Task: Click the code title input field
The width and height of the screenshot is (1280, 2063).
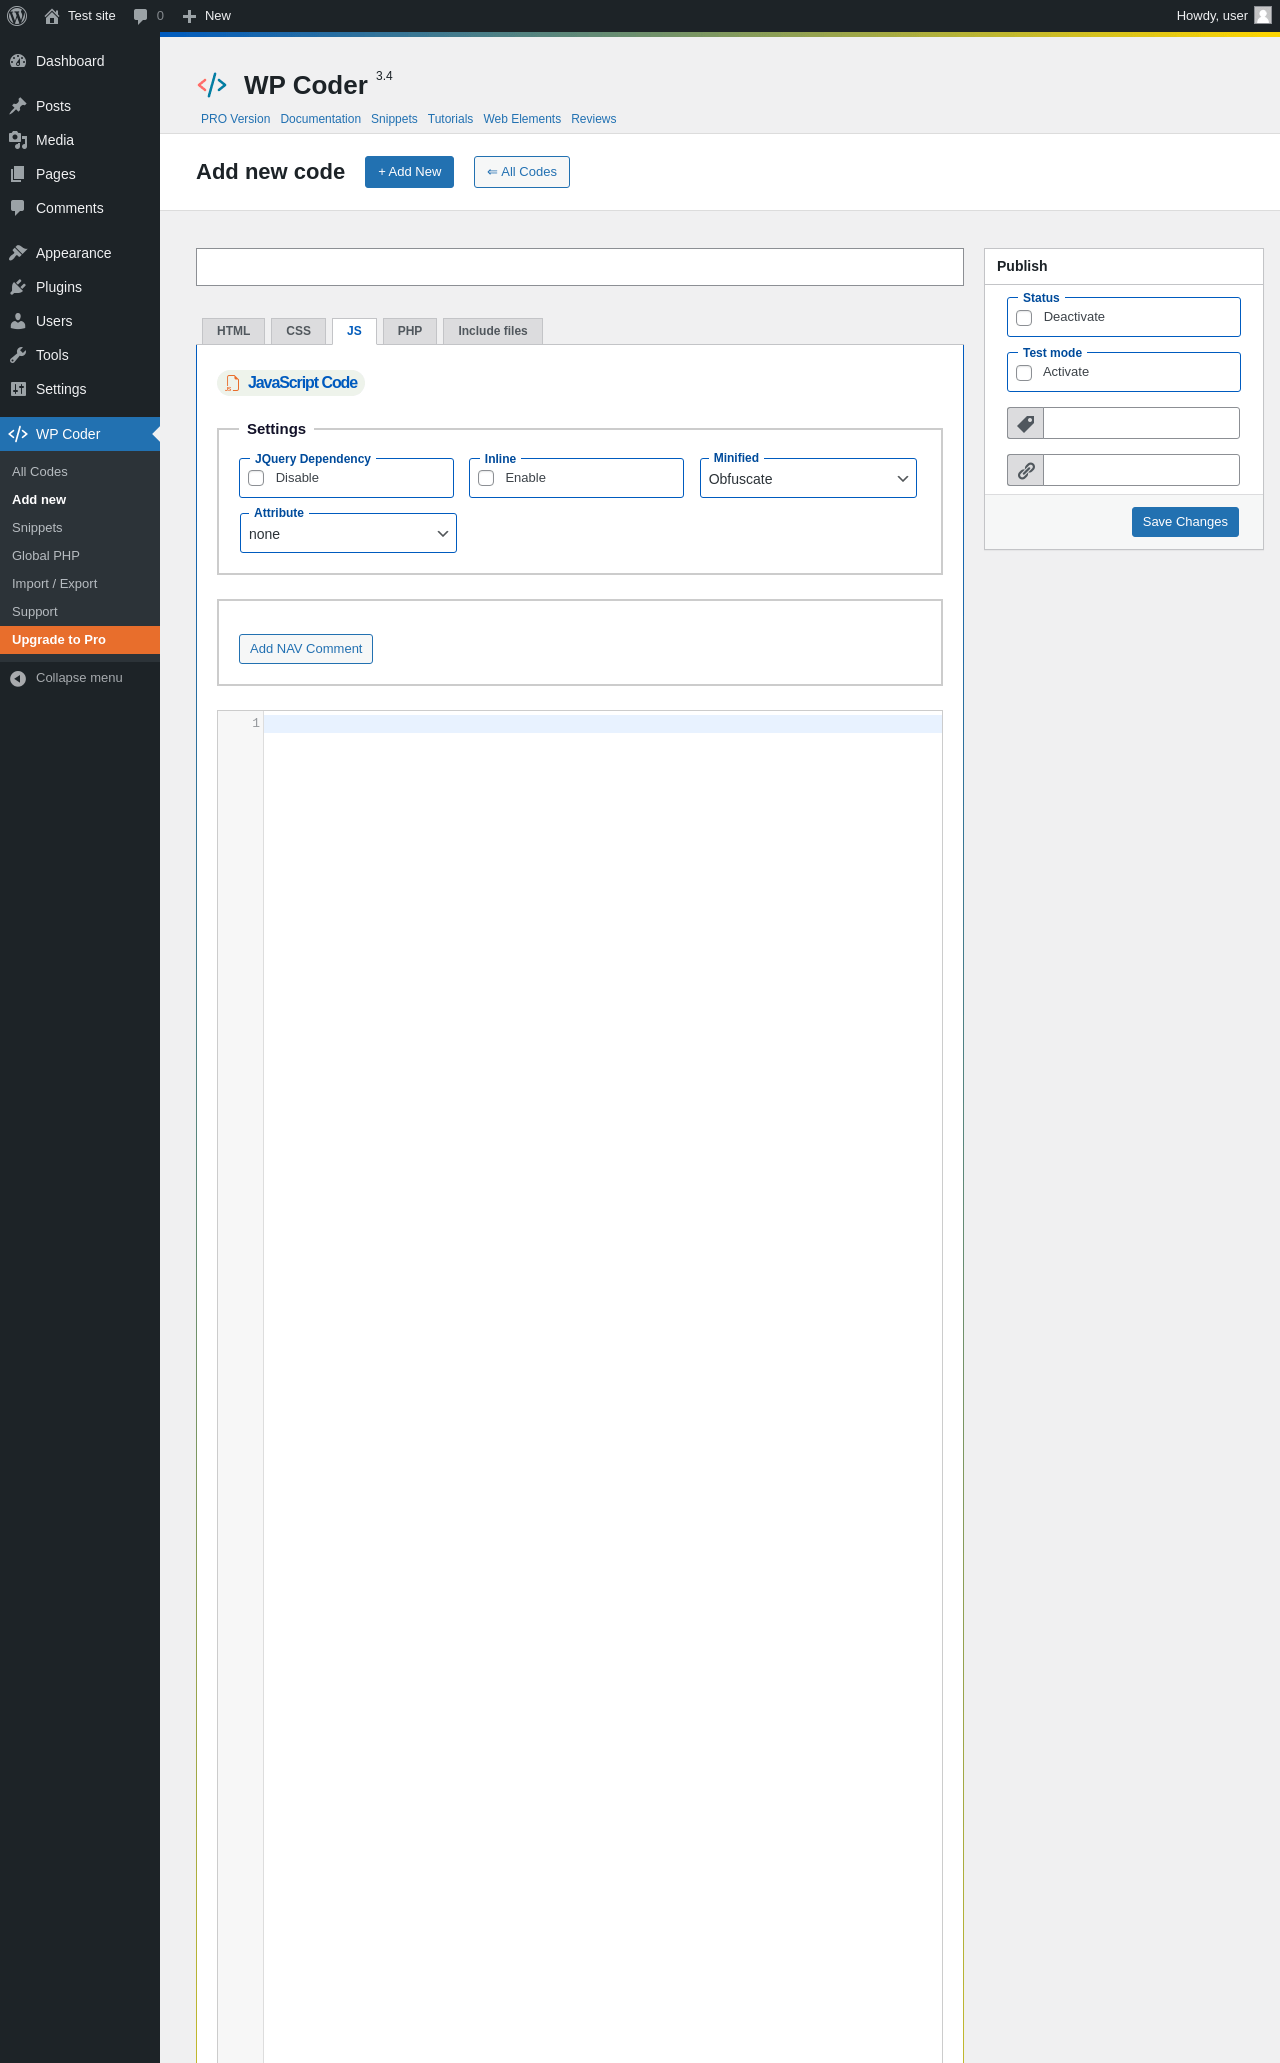Action: click(580, 267)
